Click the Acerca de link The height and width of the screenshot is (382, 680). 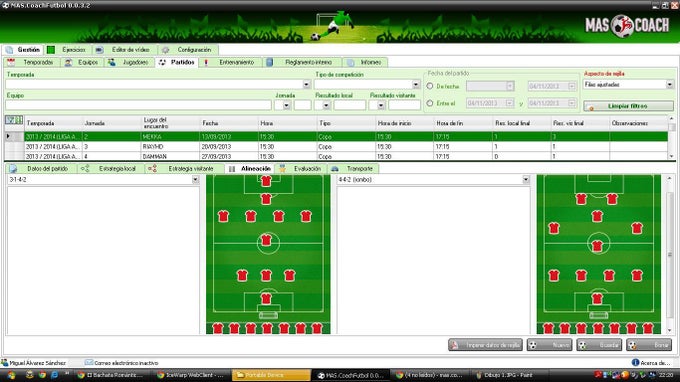[655, 363]
